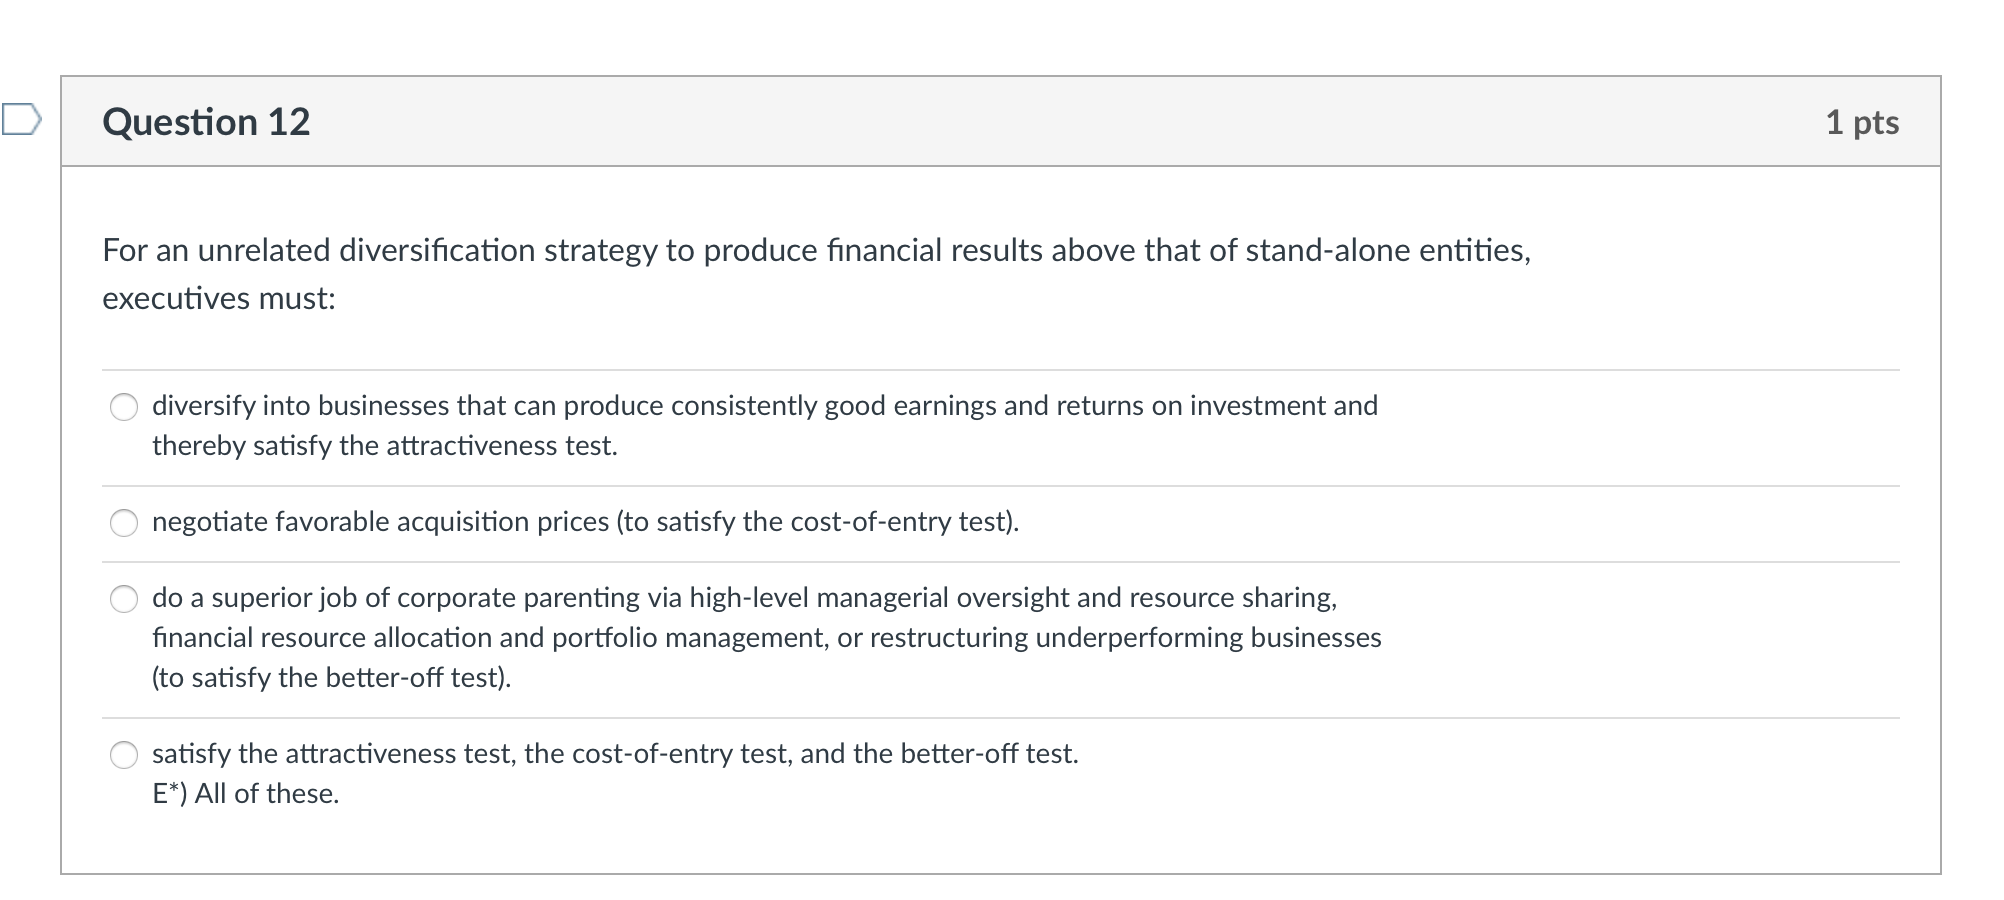Pick the "superior job of corporate parenting" radio
This screenshot has width=2004, height=900.
pyautogui.click(x=124, y=599)
